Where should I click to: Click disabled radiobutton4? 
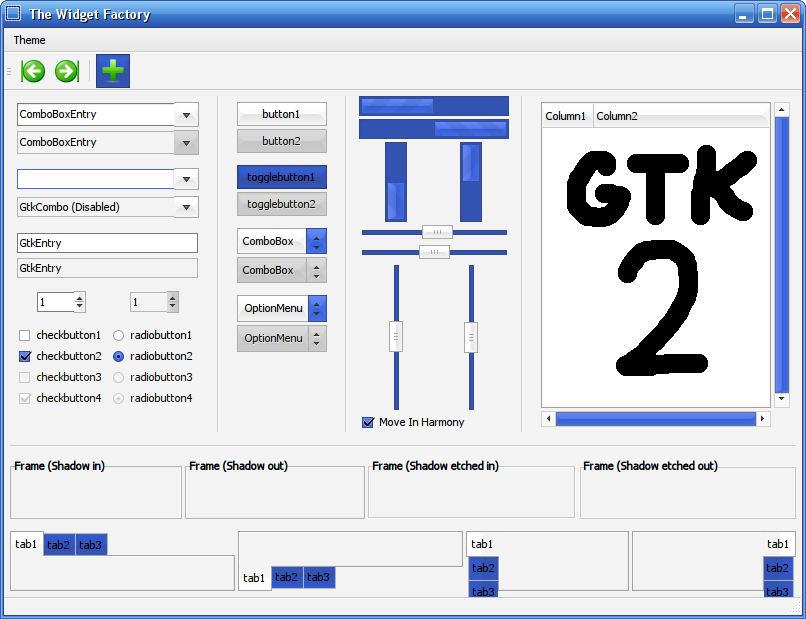(x=118, y=398)
